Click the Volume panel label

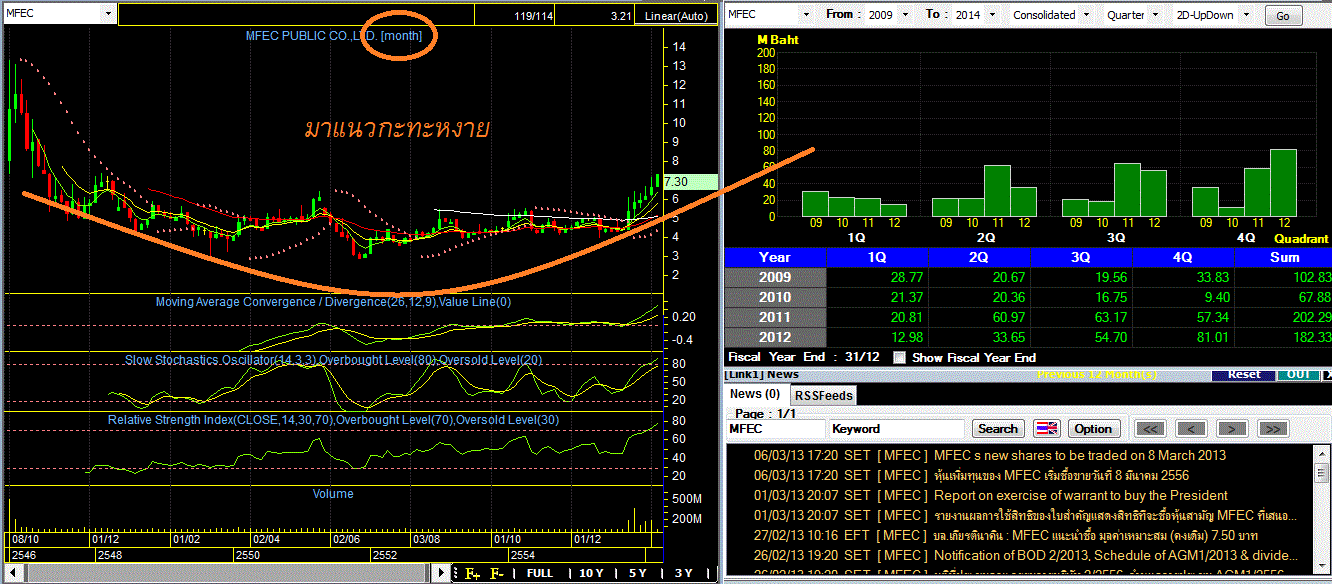tap(333, 494)
